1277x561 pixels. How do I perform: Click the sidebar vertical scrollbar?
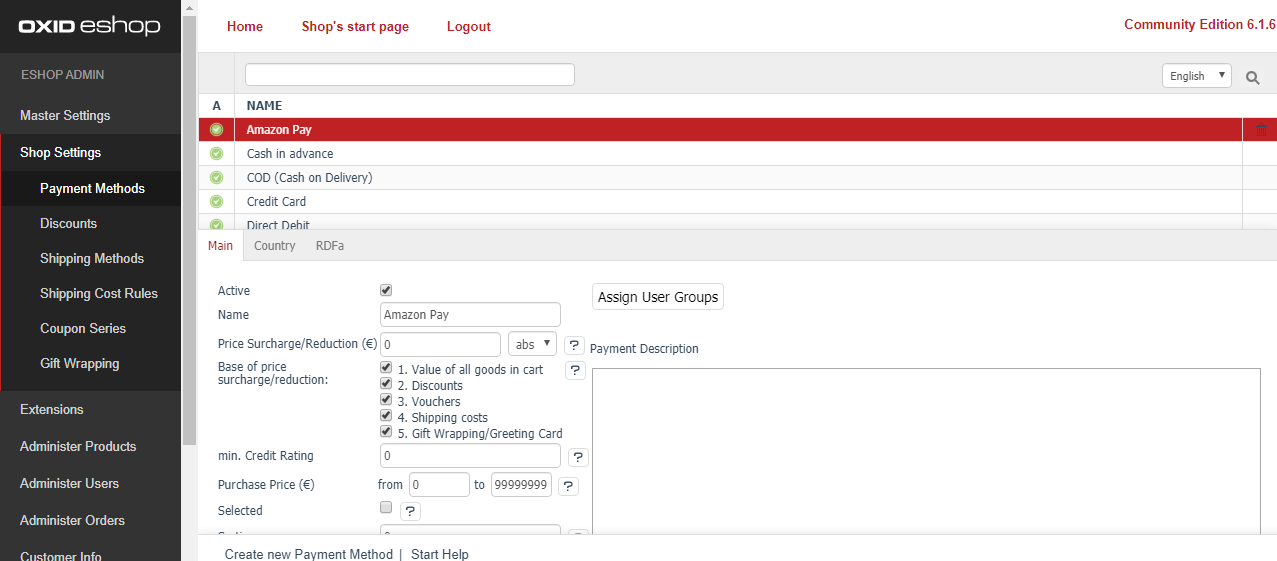[x=189, y=230]
